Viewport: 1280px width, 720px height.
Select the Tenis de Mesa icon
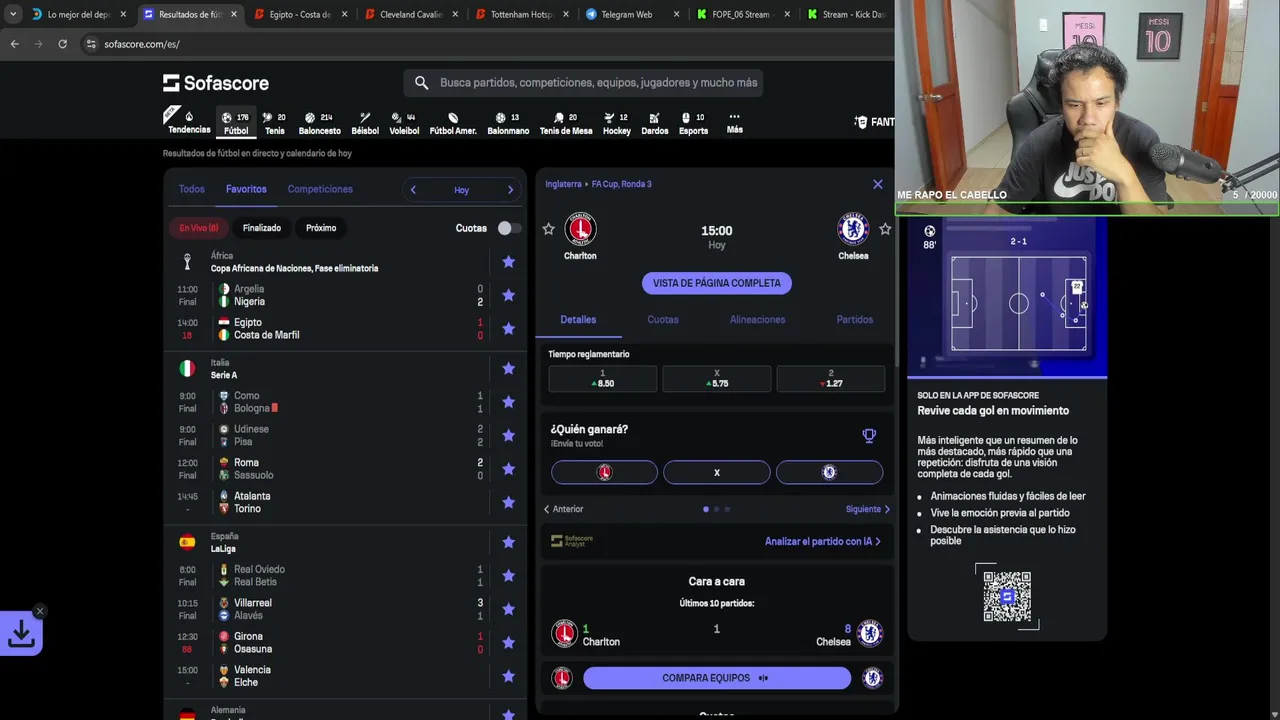566,122
